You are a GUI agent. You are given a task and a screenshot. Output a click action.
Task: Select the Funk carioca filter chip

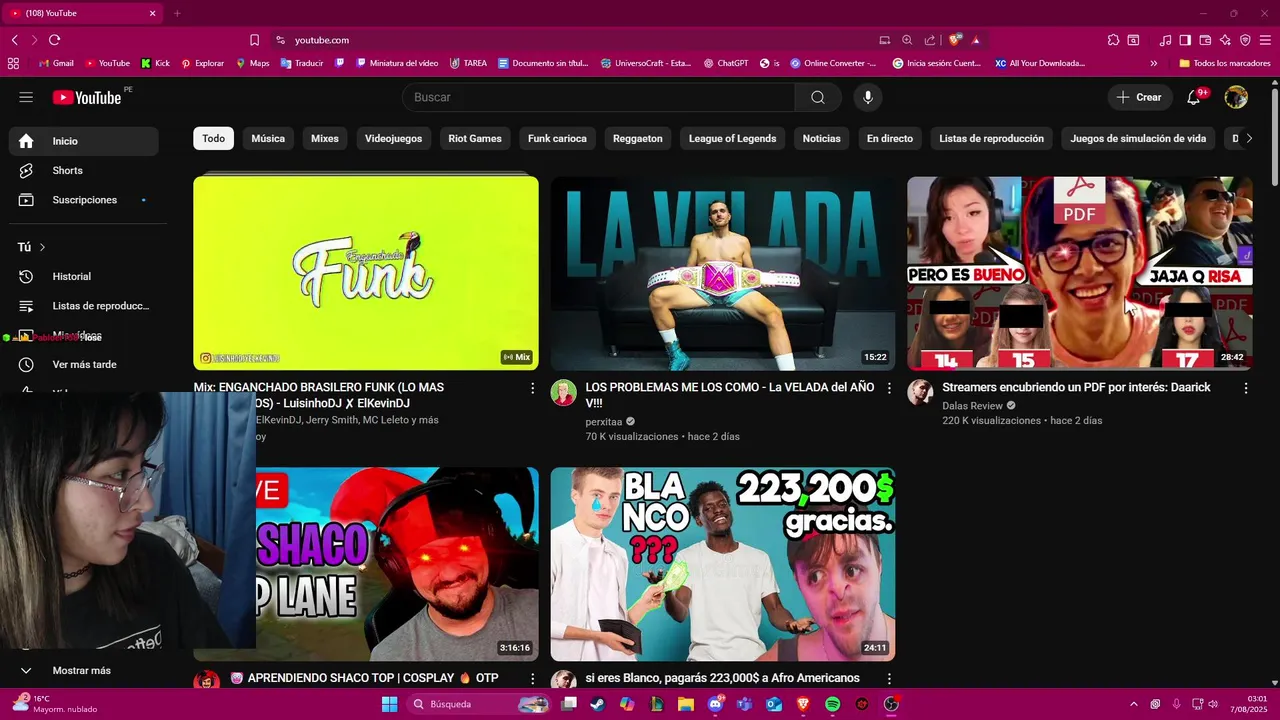click(557, 139)
